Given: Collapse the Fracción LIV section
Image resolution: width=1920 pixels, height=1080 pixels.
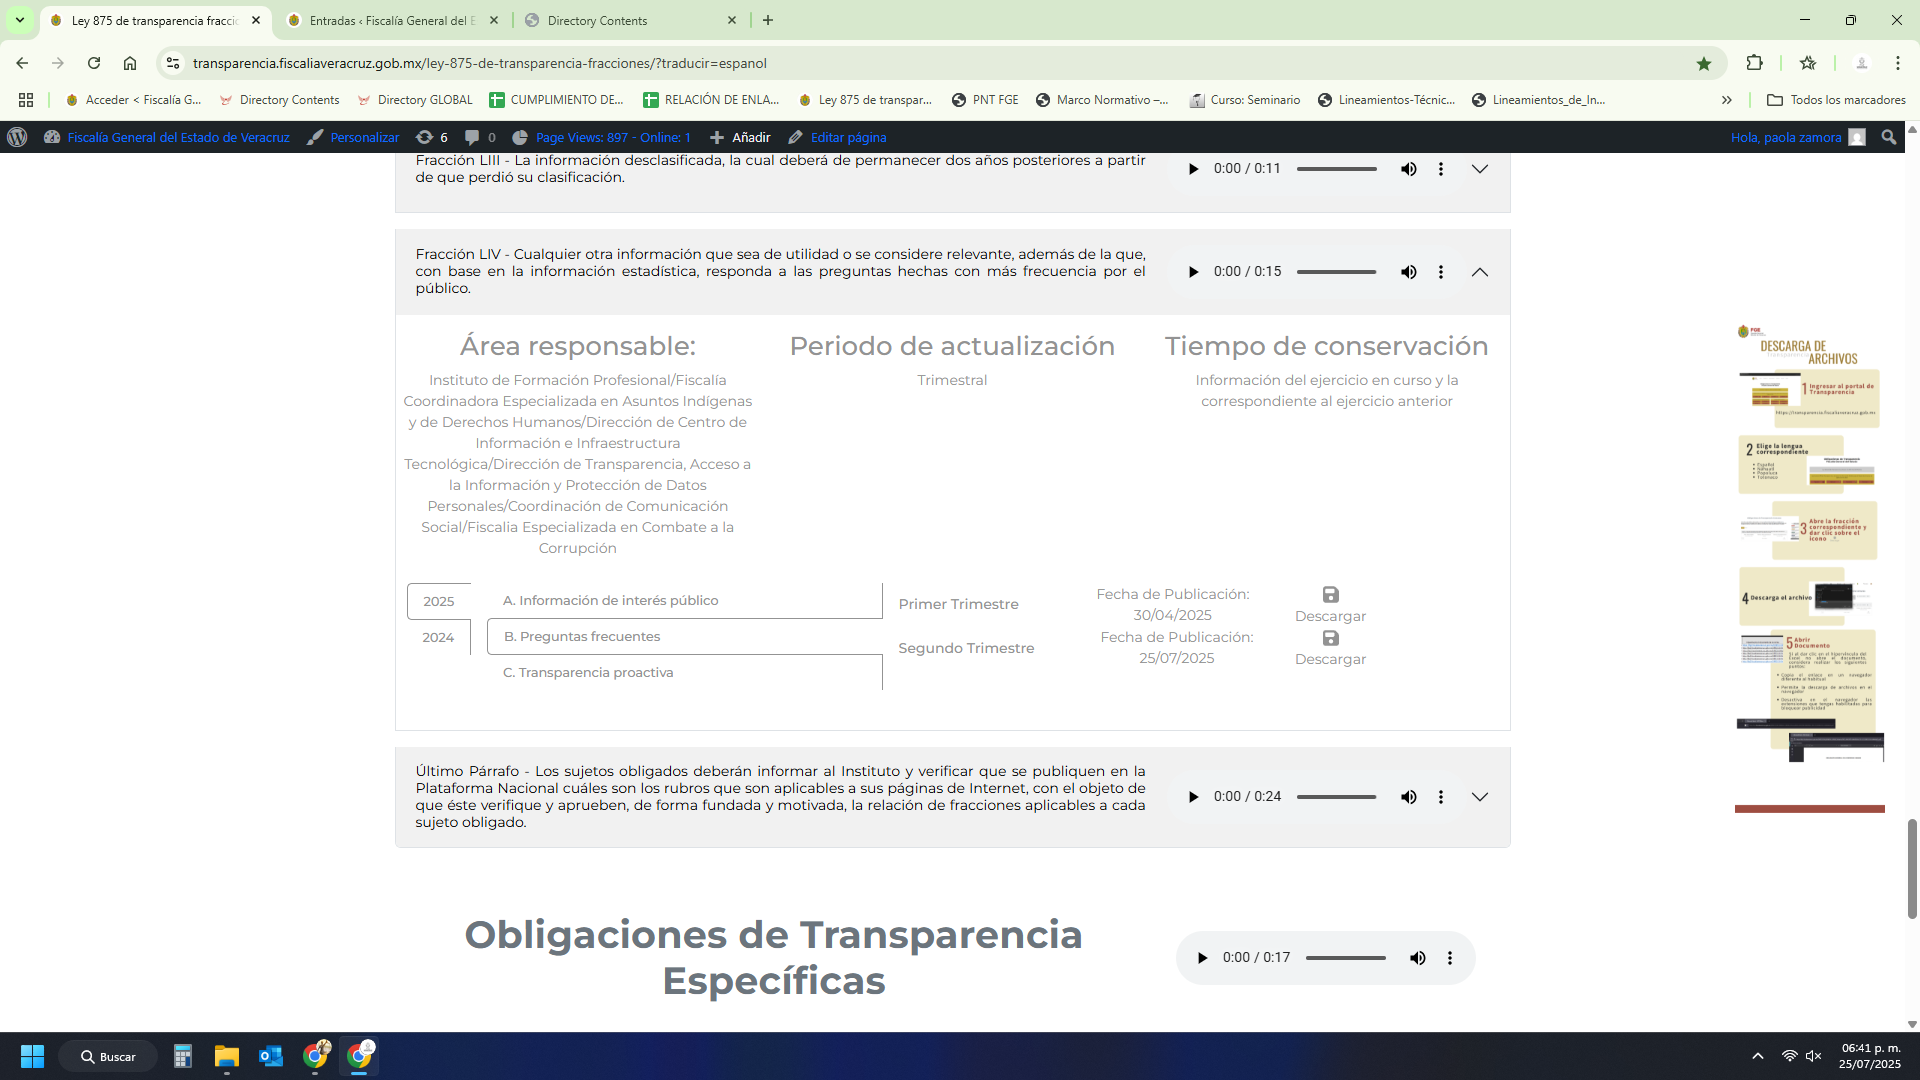Looking at the screenshot, I should click(1480, 272).
